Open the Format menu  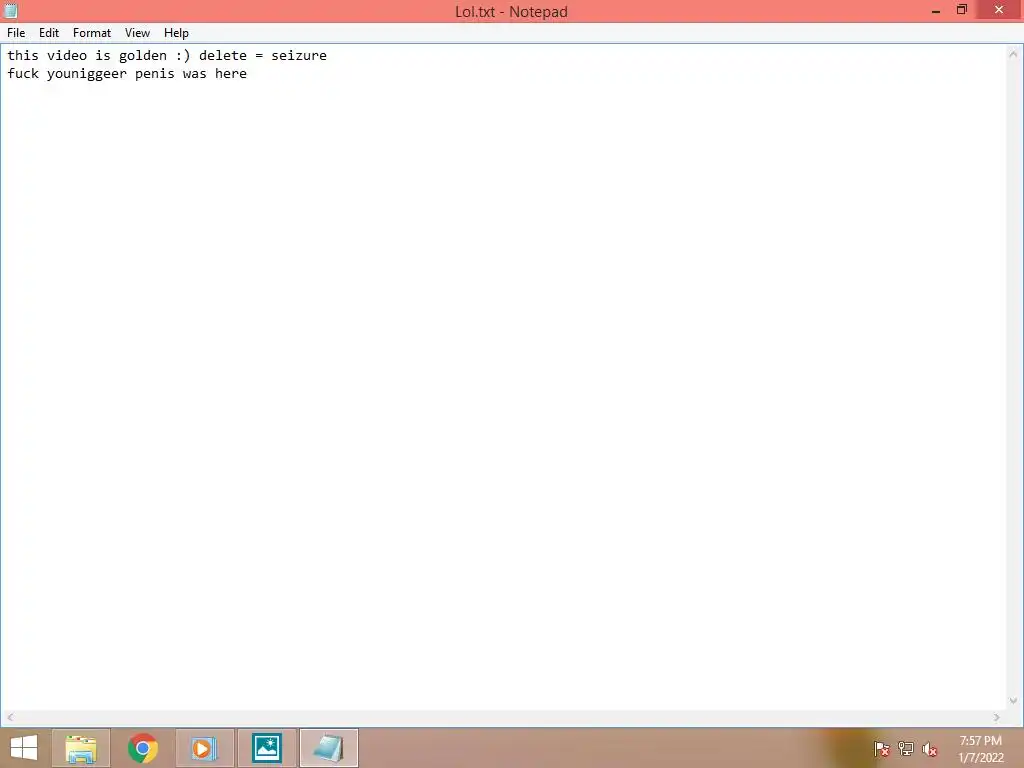click(x=91, y=33)
